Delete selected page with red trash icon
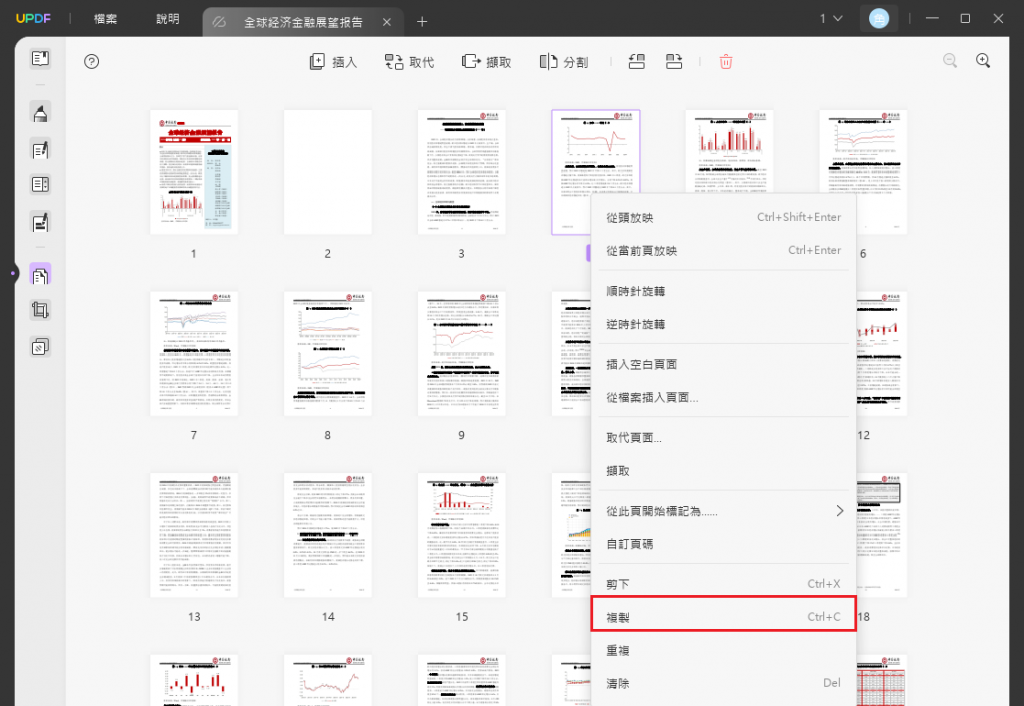Viewport: 1024px width, 706px height. coord(726,62)
